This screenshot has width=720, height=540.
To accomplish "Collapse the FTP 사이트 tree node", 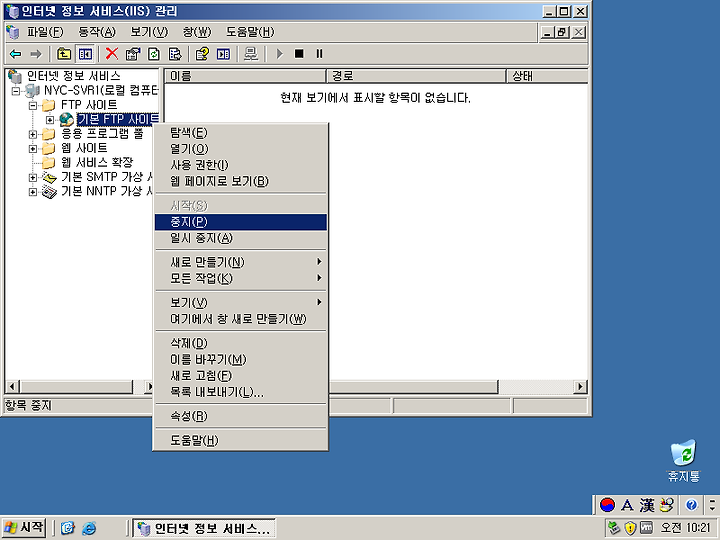I will (x=33, y=106).
